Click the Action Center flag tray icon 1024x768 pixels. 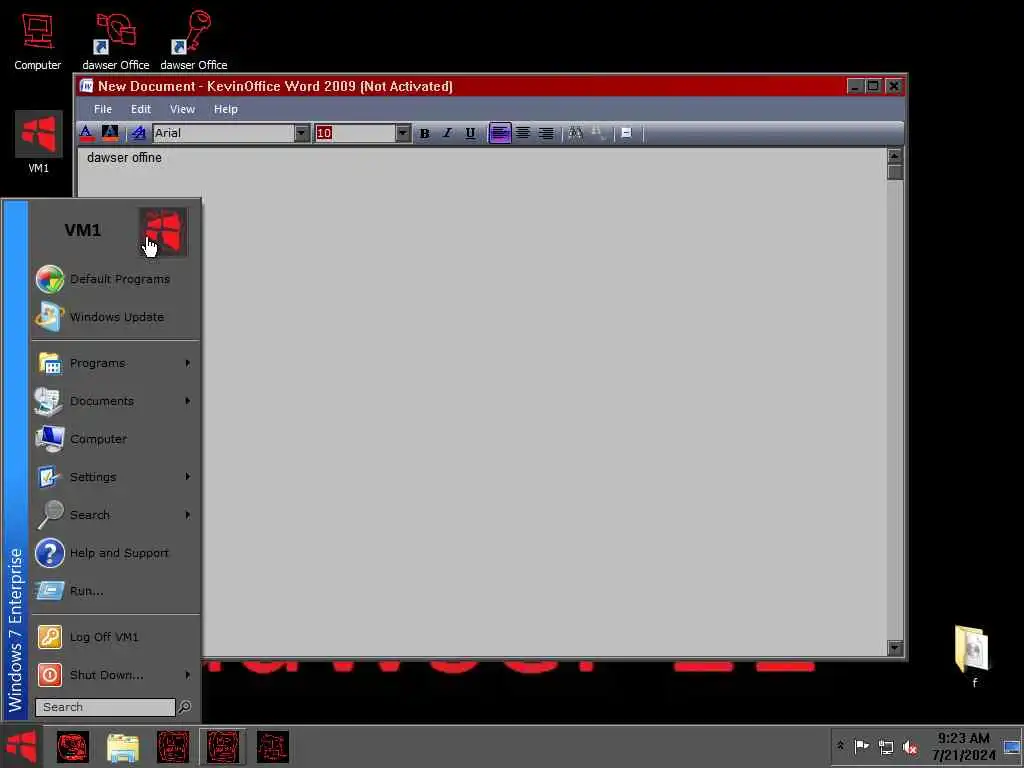point(861,746)
